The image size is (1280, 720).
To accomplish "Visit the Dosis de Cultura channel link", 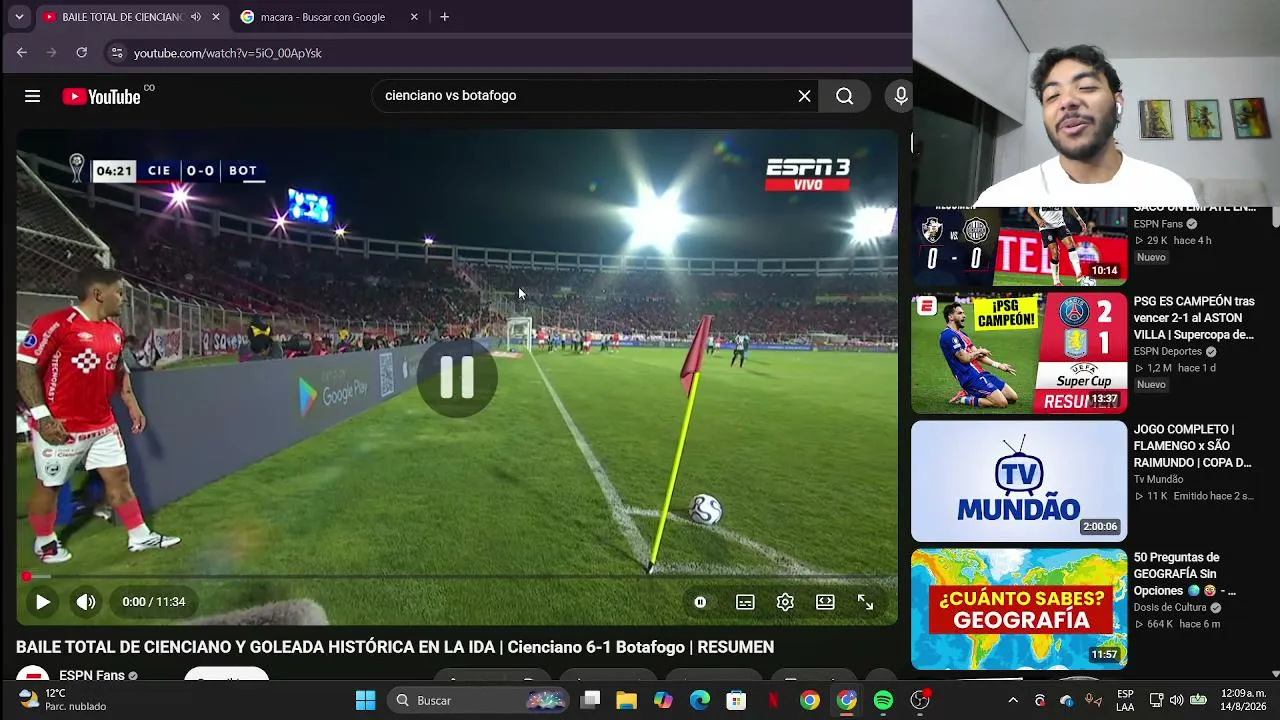I will point(1170,608).
